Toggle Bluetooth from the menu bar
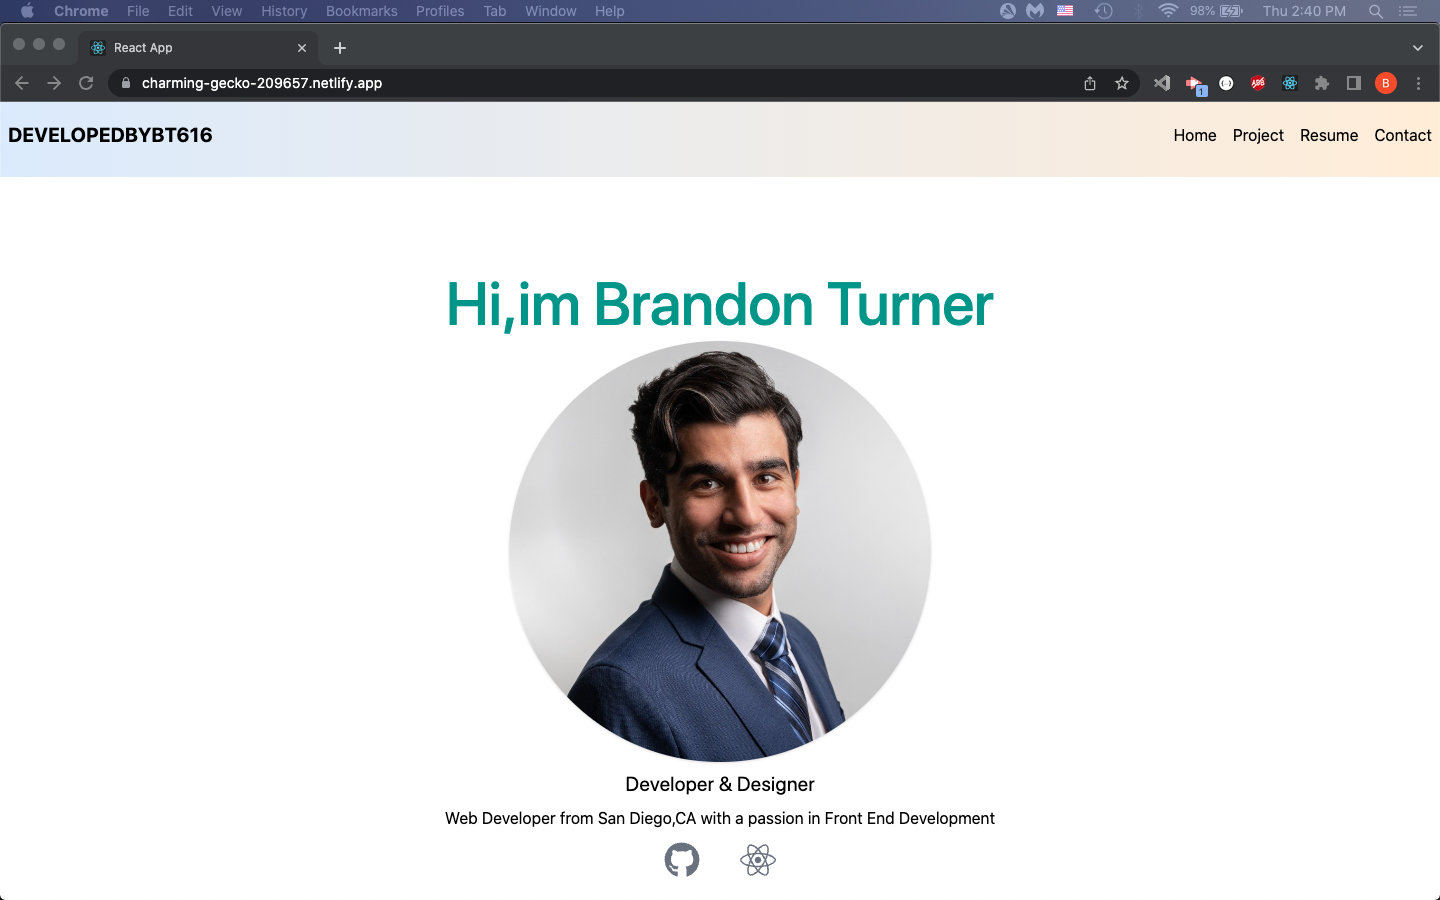Screen dimensions: 1440x900 tap(1137, 11)
